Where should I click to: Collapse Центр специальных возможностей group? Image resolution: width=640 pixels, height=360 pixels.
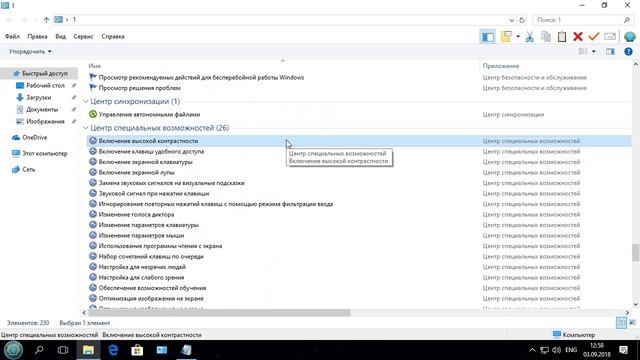85,128
